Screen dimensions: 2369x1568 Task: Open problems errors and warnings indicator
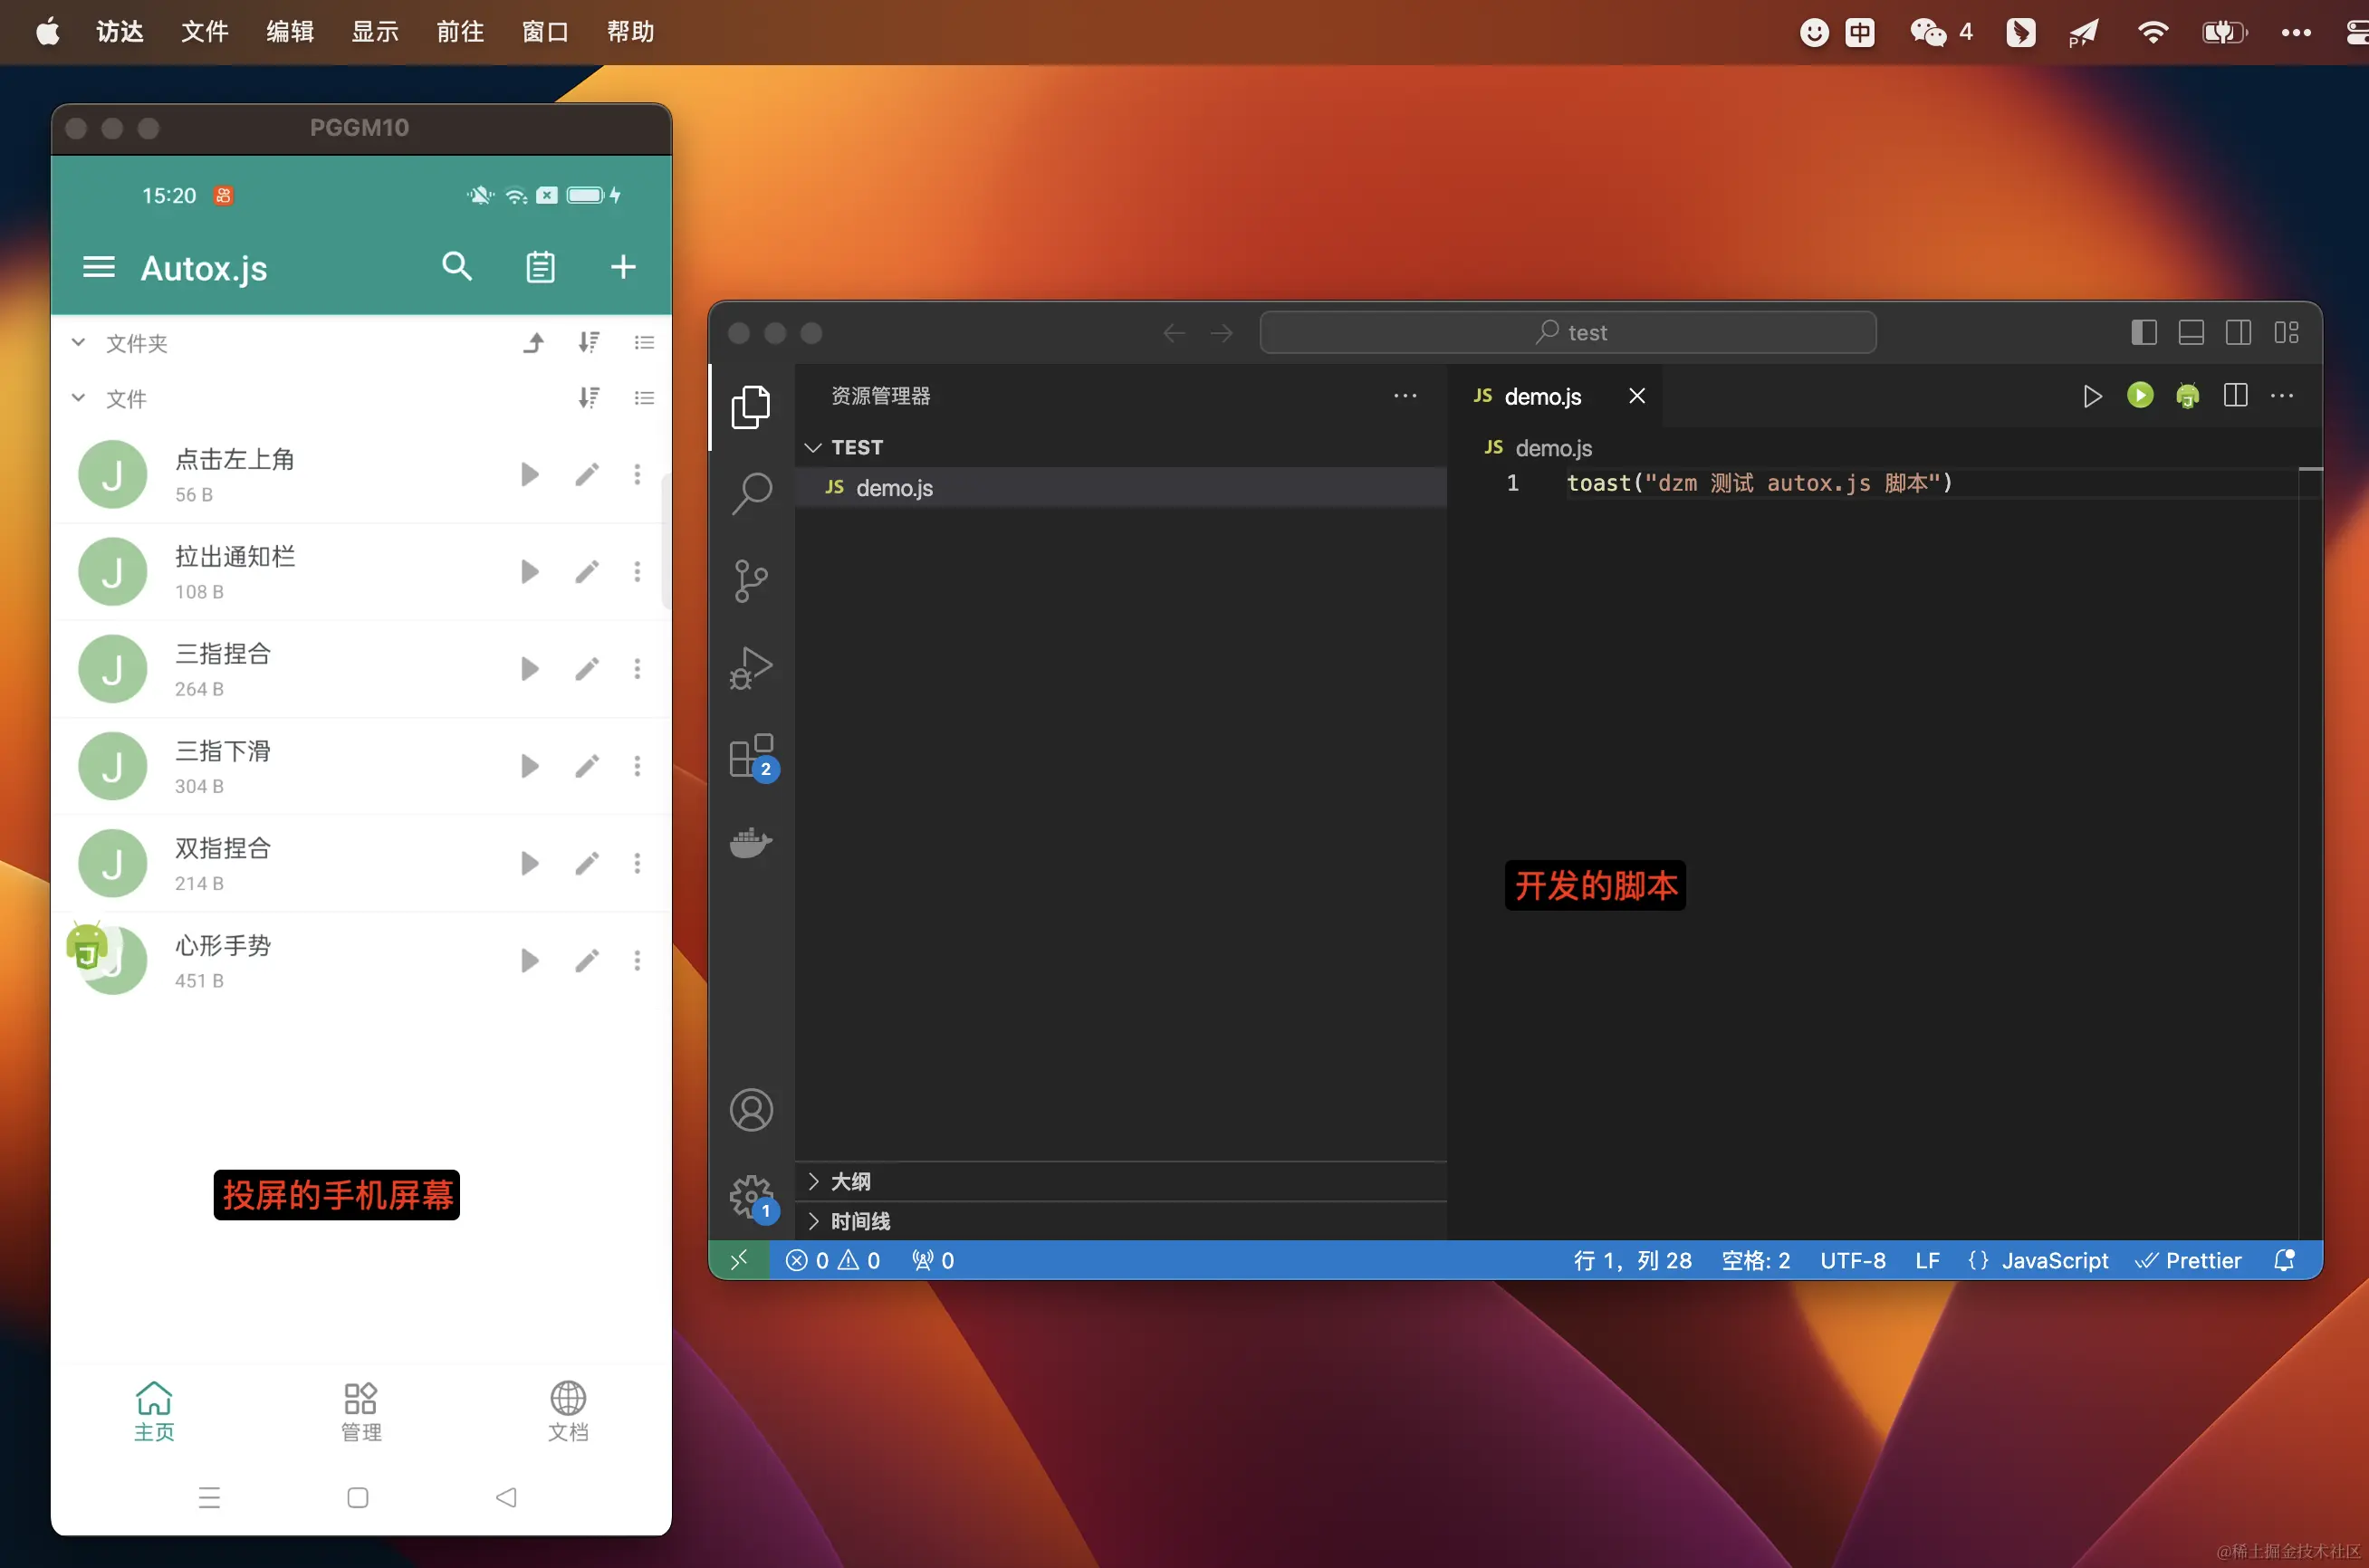tap(833, 1260)
